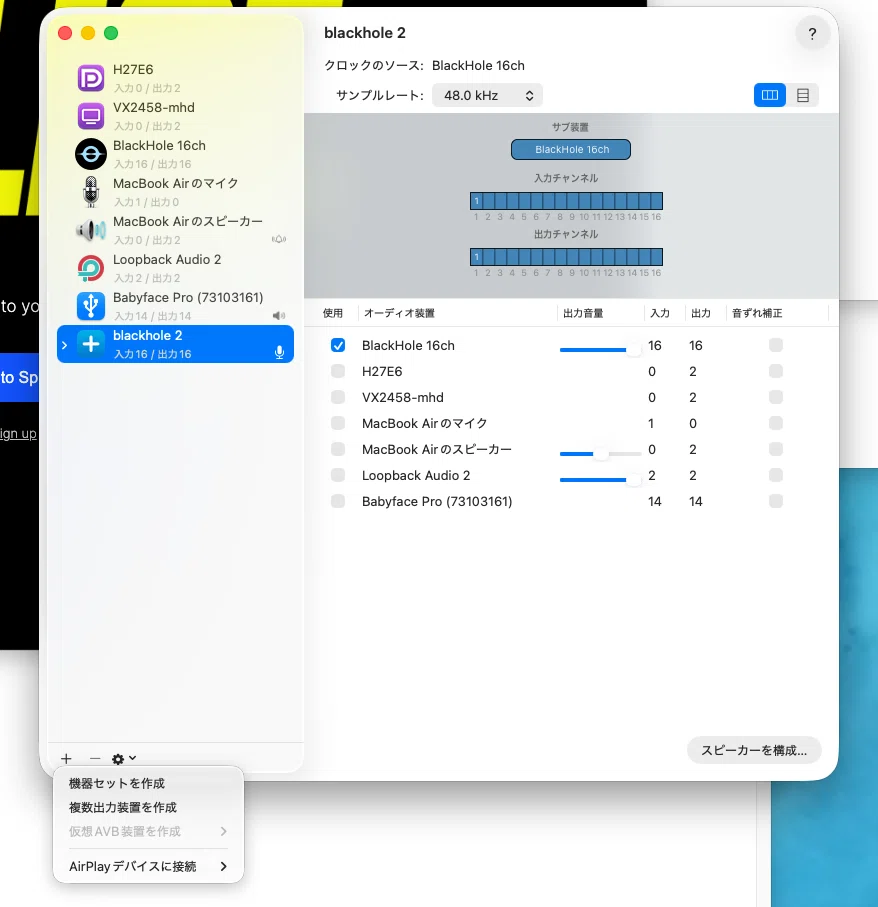Viewport: 878px width, 907px height.
Task: Click the MacBook Air speaker icon
Action: (91, 230)
